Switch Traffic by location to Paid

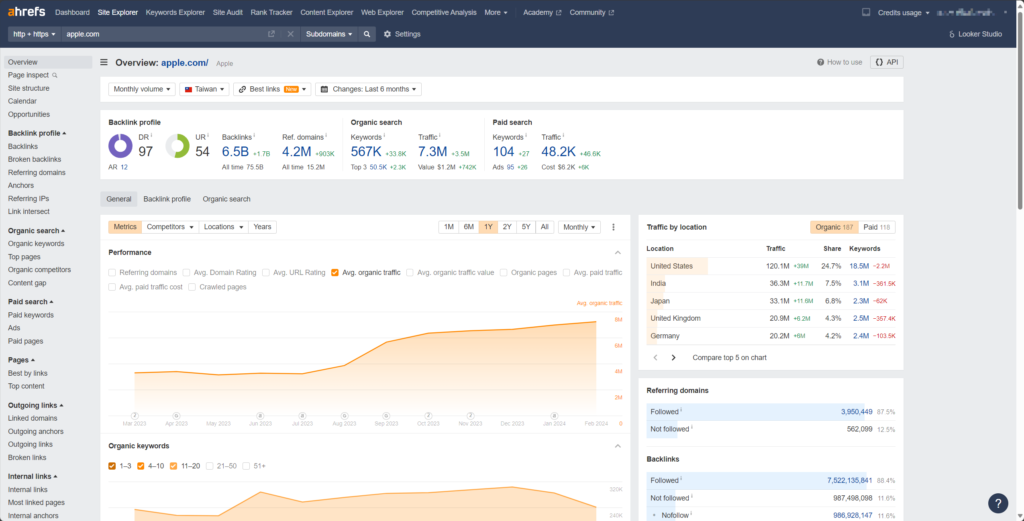[x=876, y=227]
